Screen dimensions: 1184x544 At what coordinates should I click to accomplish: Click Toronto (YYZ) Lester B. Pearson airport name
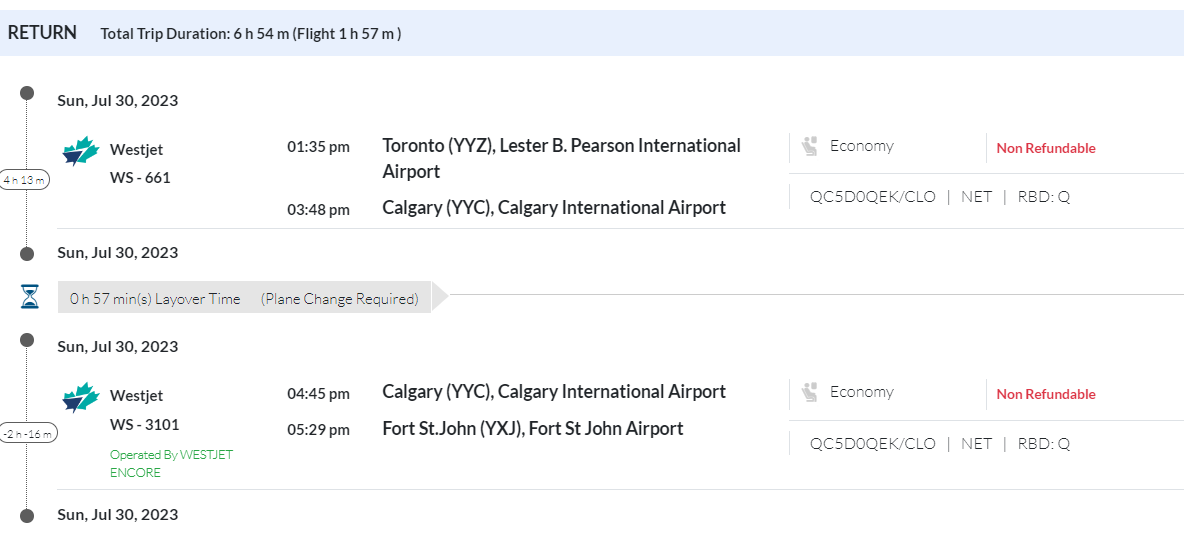tap(561, 158)
